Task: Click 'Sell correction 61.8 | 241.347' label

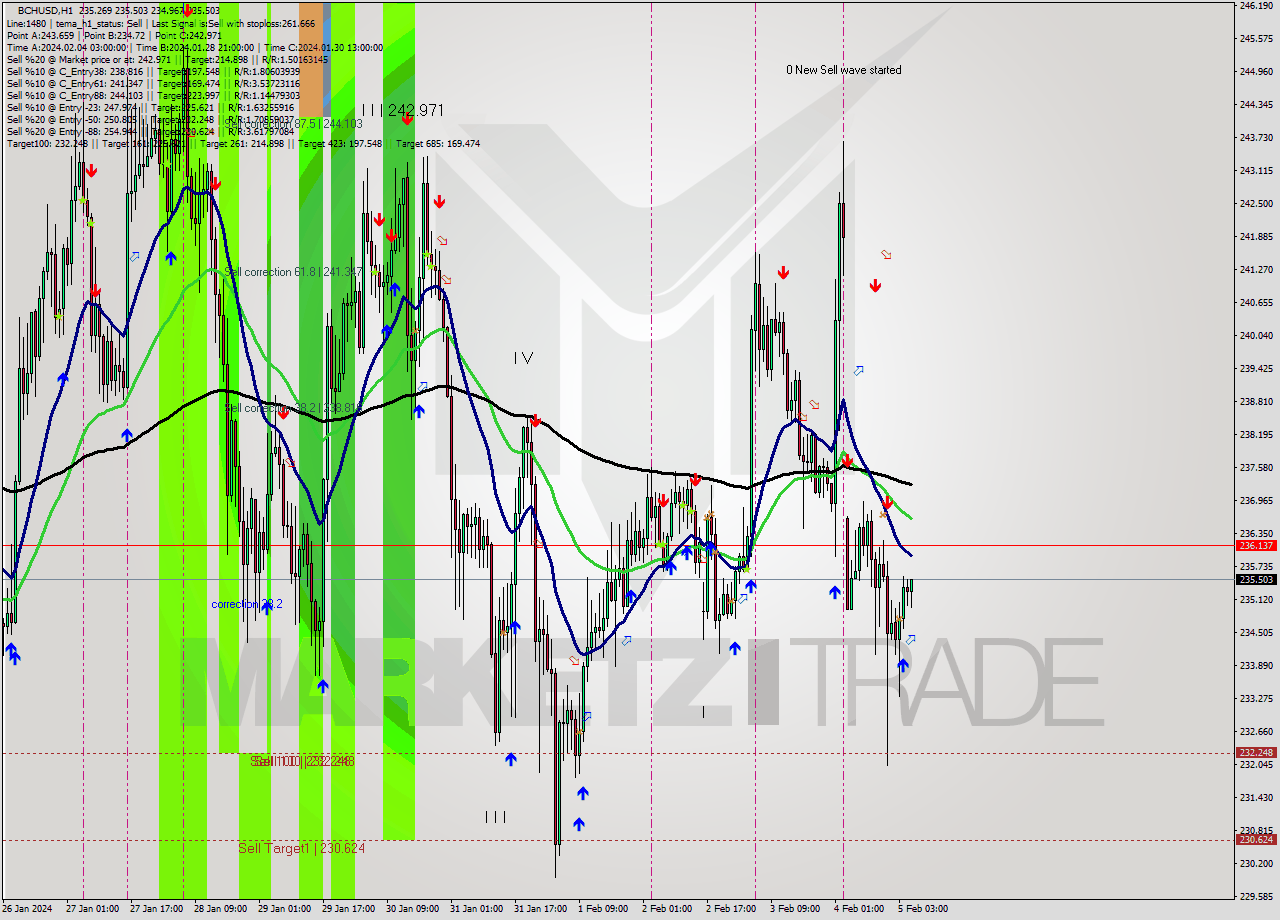Action: click(x=293, y=272)
